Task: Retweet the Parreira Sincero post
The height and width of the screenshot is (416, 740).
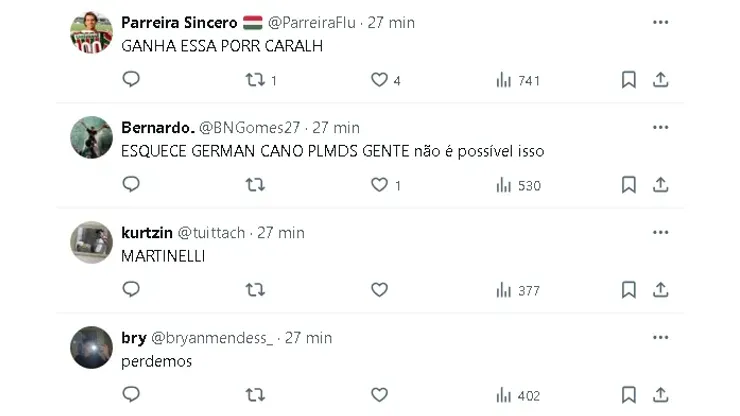Action: pos(255,80)
